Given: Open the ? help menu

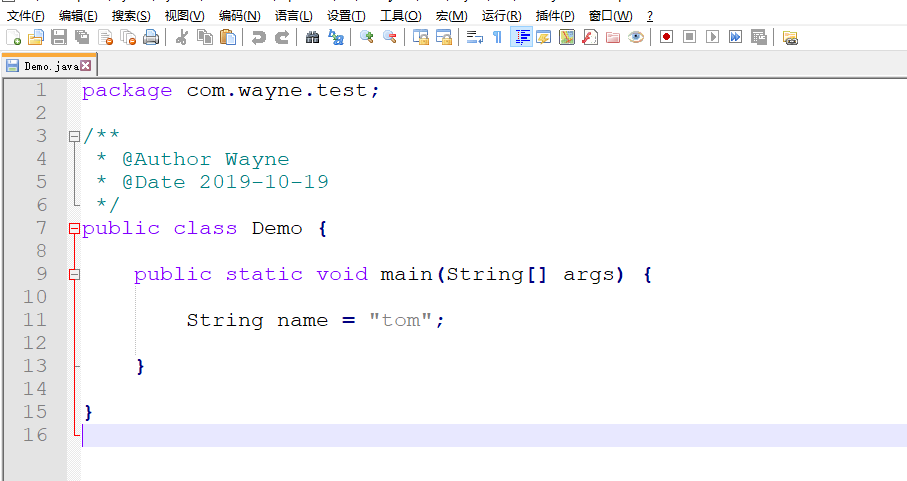Looking at the screenshot, I should (x=650, y=16).
